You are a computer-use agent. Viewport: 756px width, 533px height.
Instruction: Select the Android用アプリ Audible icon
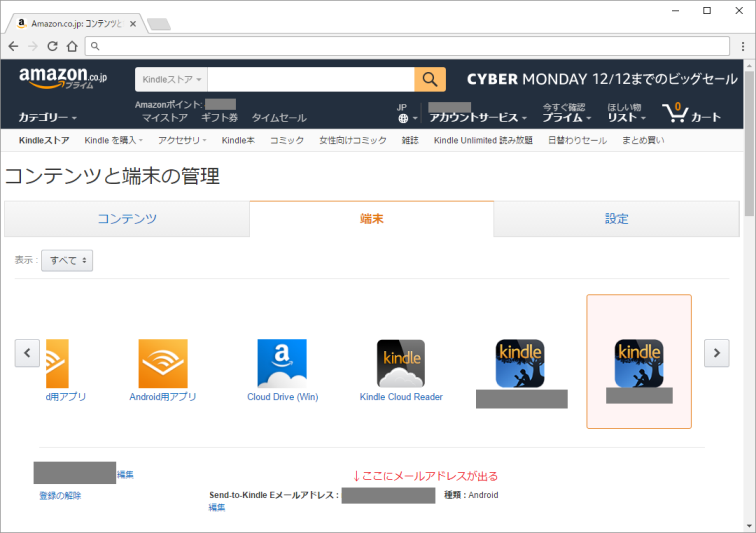pyautogui.click(x=163, y=363)
